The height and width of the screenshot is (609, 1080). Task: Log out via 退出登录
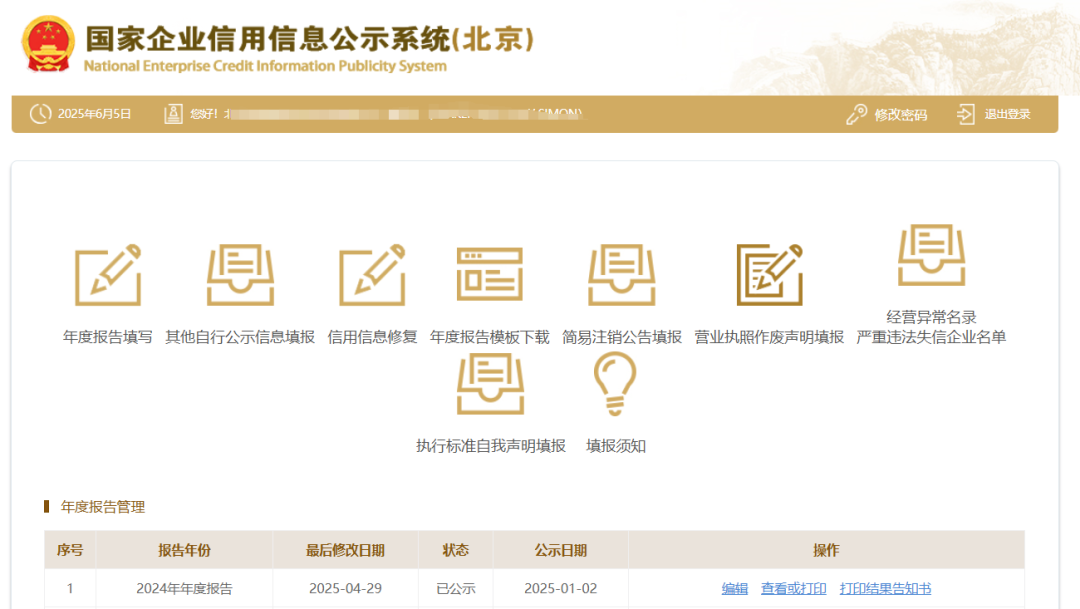click(1007, 114)
